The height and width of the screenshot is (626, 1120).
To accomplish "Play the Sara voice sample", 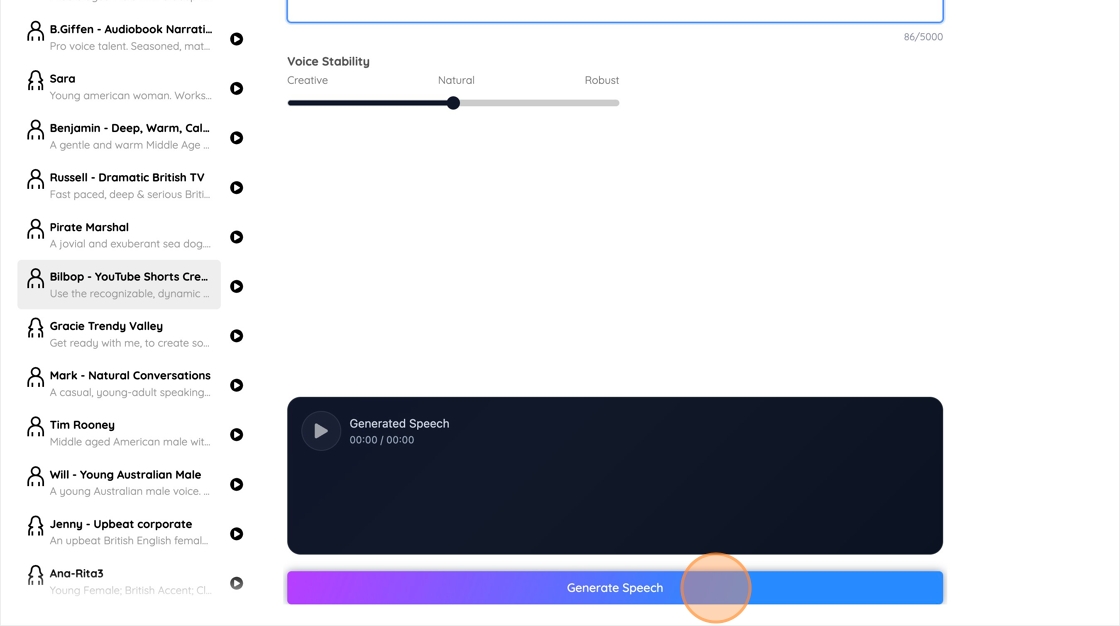I will pyautogui.click(x=236, y=89).
